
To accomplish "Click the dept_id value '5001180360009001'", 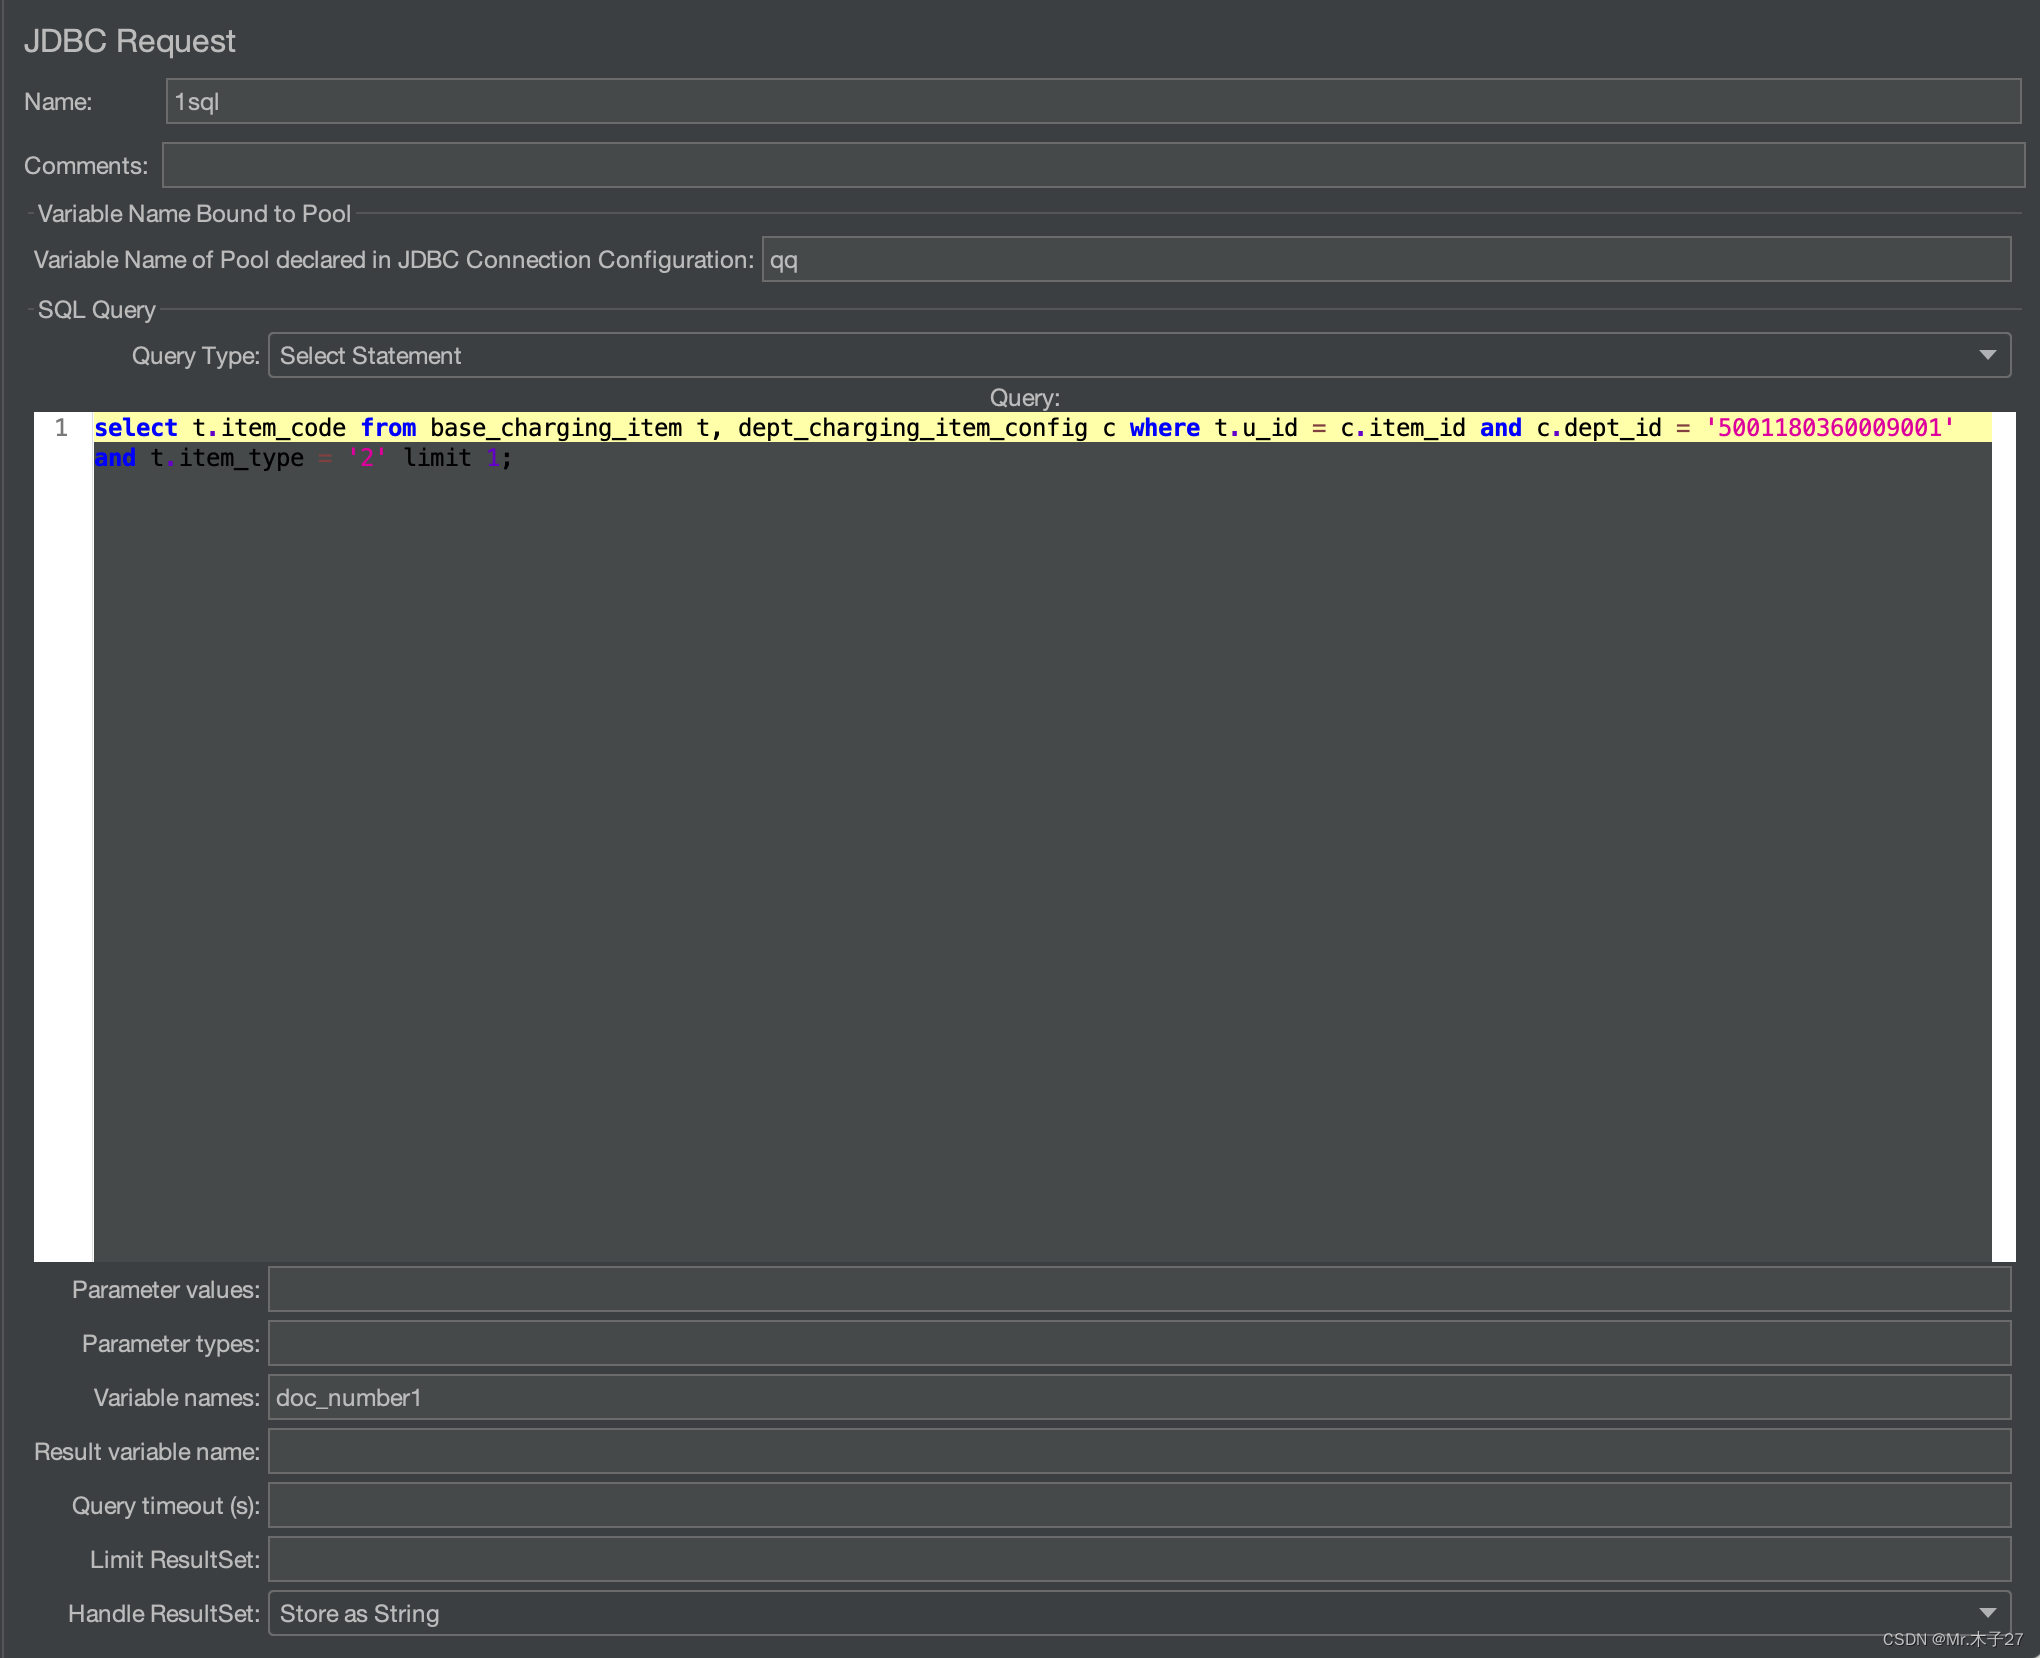I will pos(1829,428).
